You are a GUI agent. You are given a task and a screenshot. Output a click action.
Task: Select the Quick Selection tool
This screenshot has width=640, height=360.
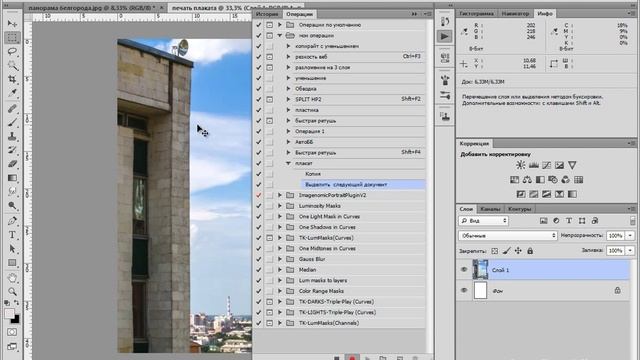(12, 65)
